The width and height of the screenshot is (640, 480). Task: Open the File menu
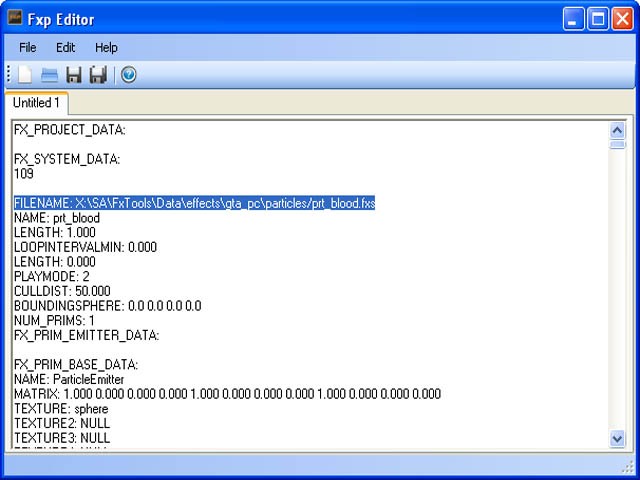pos(28,47)
